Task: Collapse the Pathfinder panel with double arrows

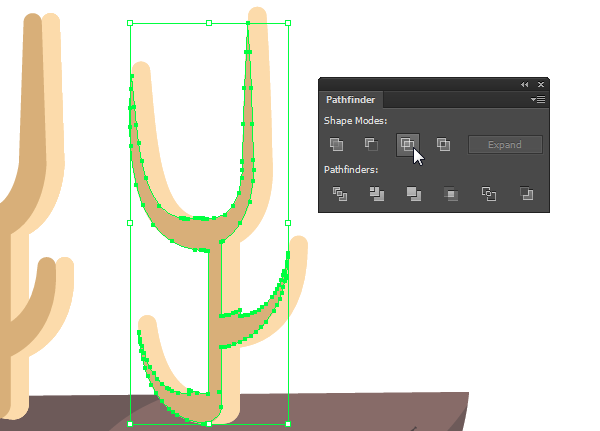Action: click(x=525, y=85)
